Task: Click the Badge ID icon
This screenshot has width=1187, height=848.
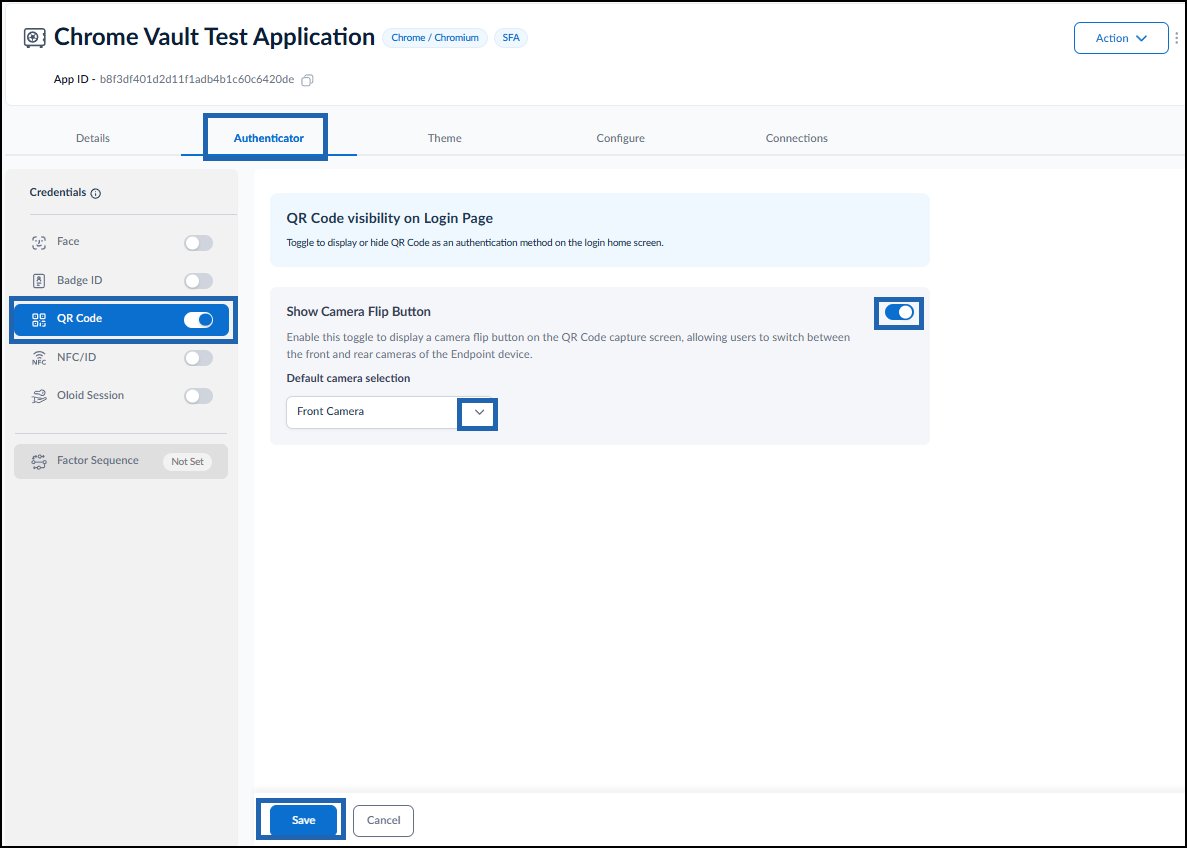Action: (39, 281)
